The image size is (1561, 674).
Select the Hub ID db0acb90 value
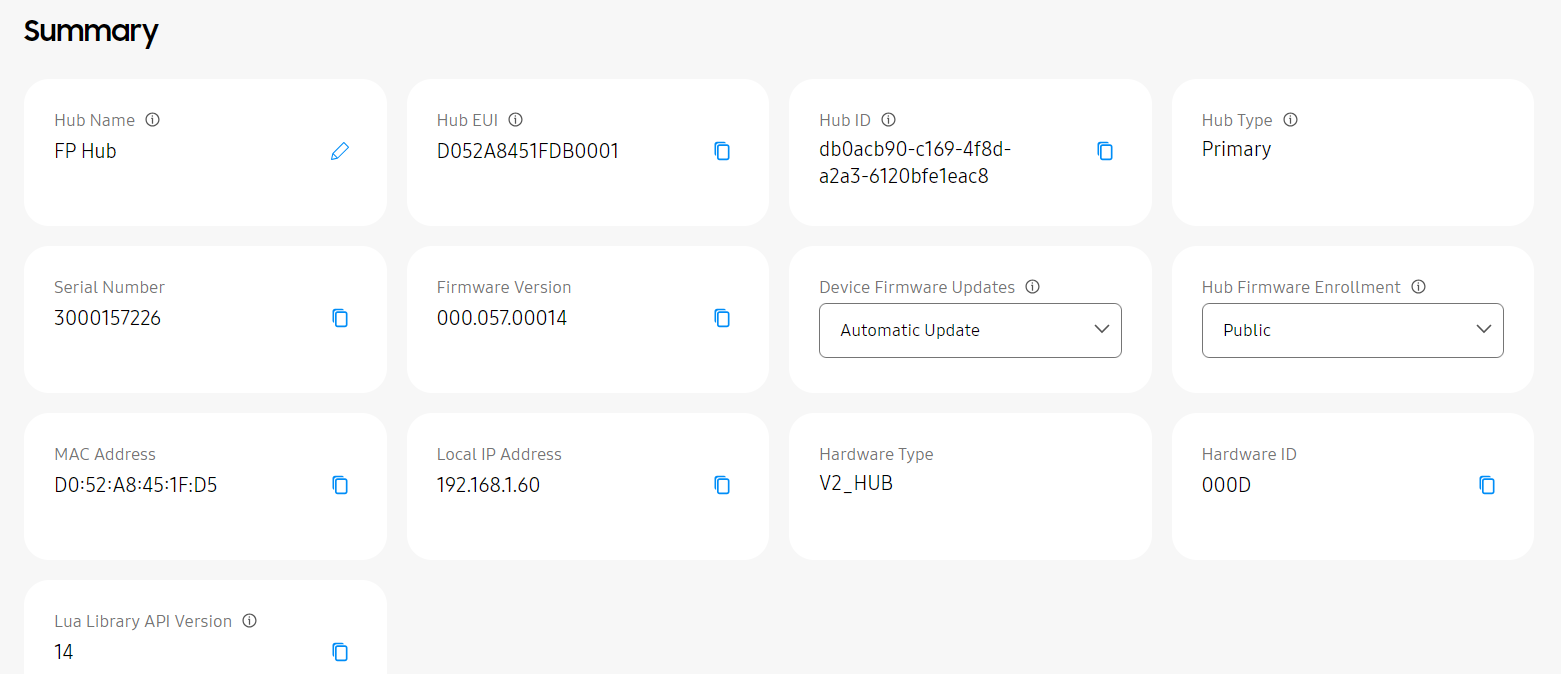click(915, 164)
